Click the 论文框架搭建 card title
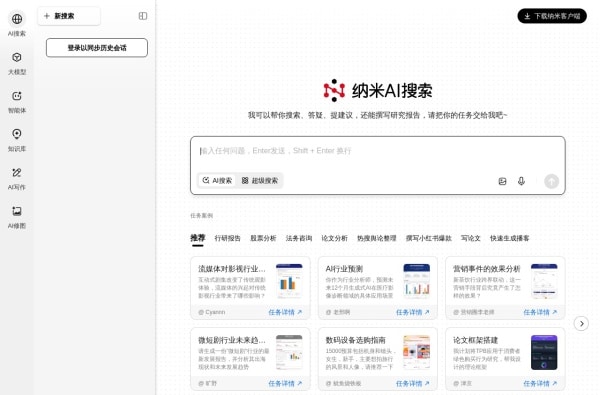600x395 pixels. pyautogui.click(x=475, y=340)
